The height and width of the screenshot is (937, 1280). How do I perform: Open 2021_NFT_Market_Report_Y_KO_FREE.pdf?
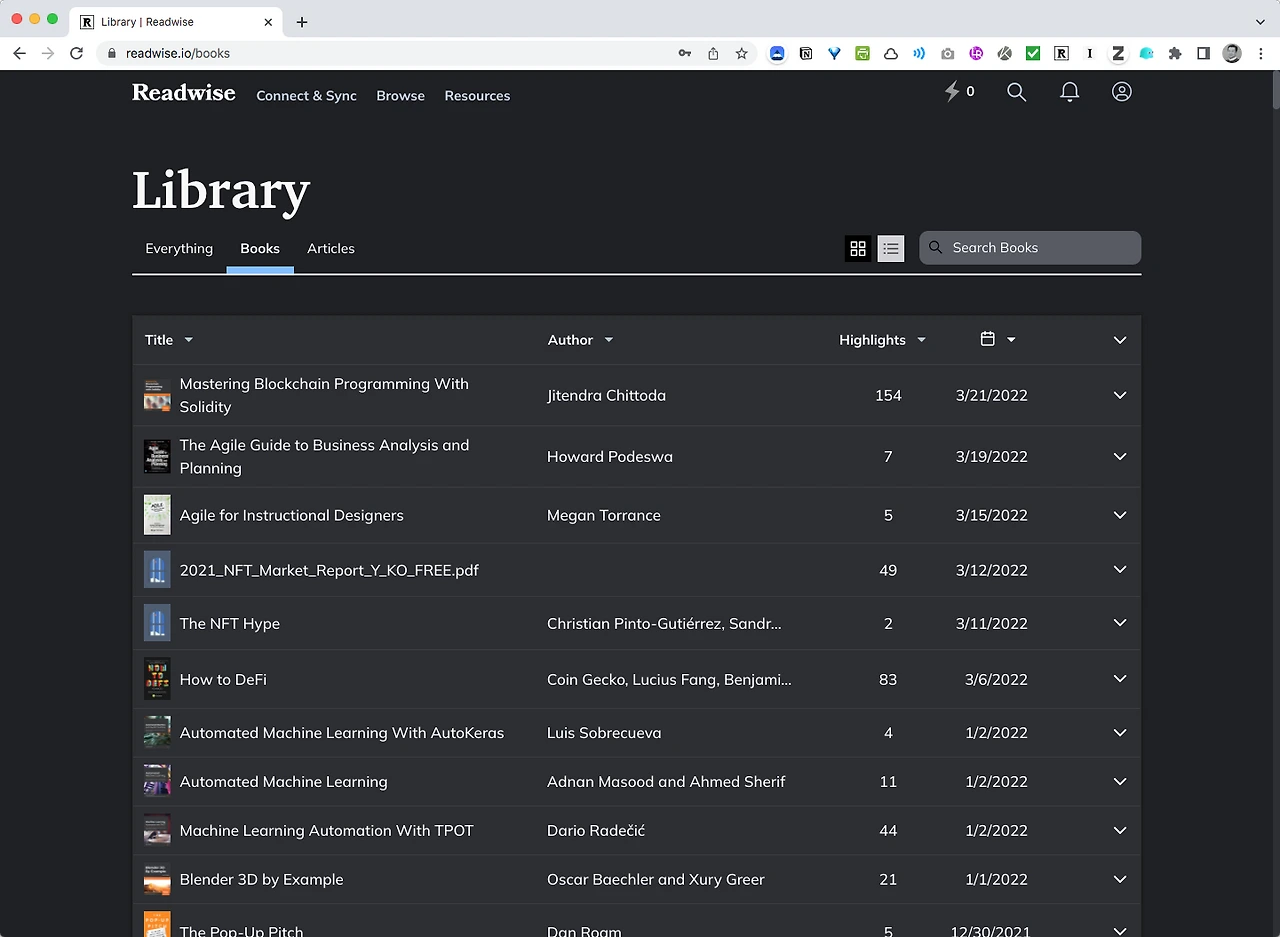(329, 570)
